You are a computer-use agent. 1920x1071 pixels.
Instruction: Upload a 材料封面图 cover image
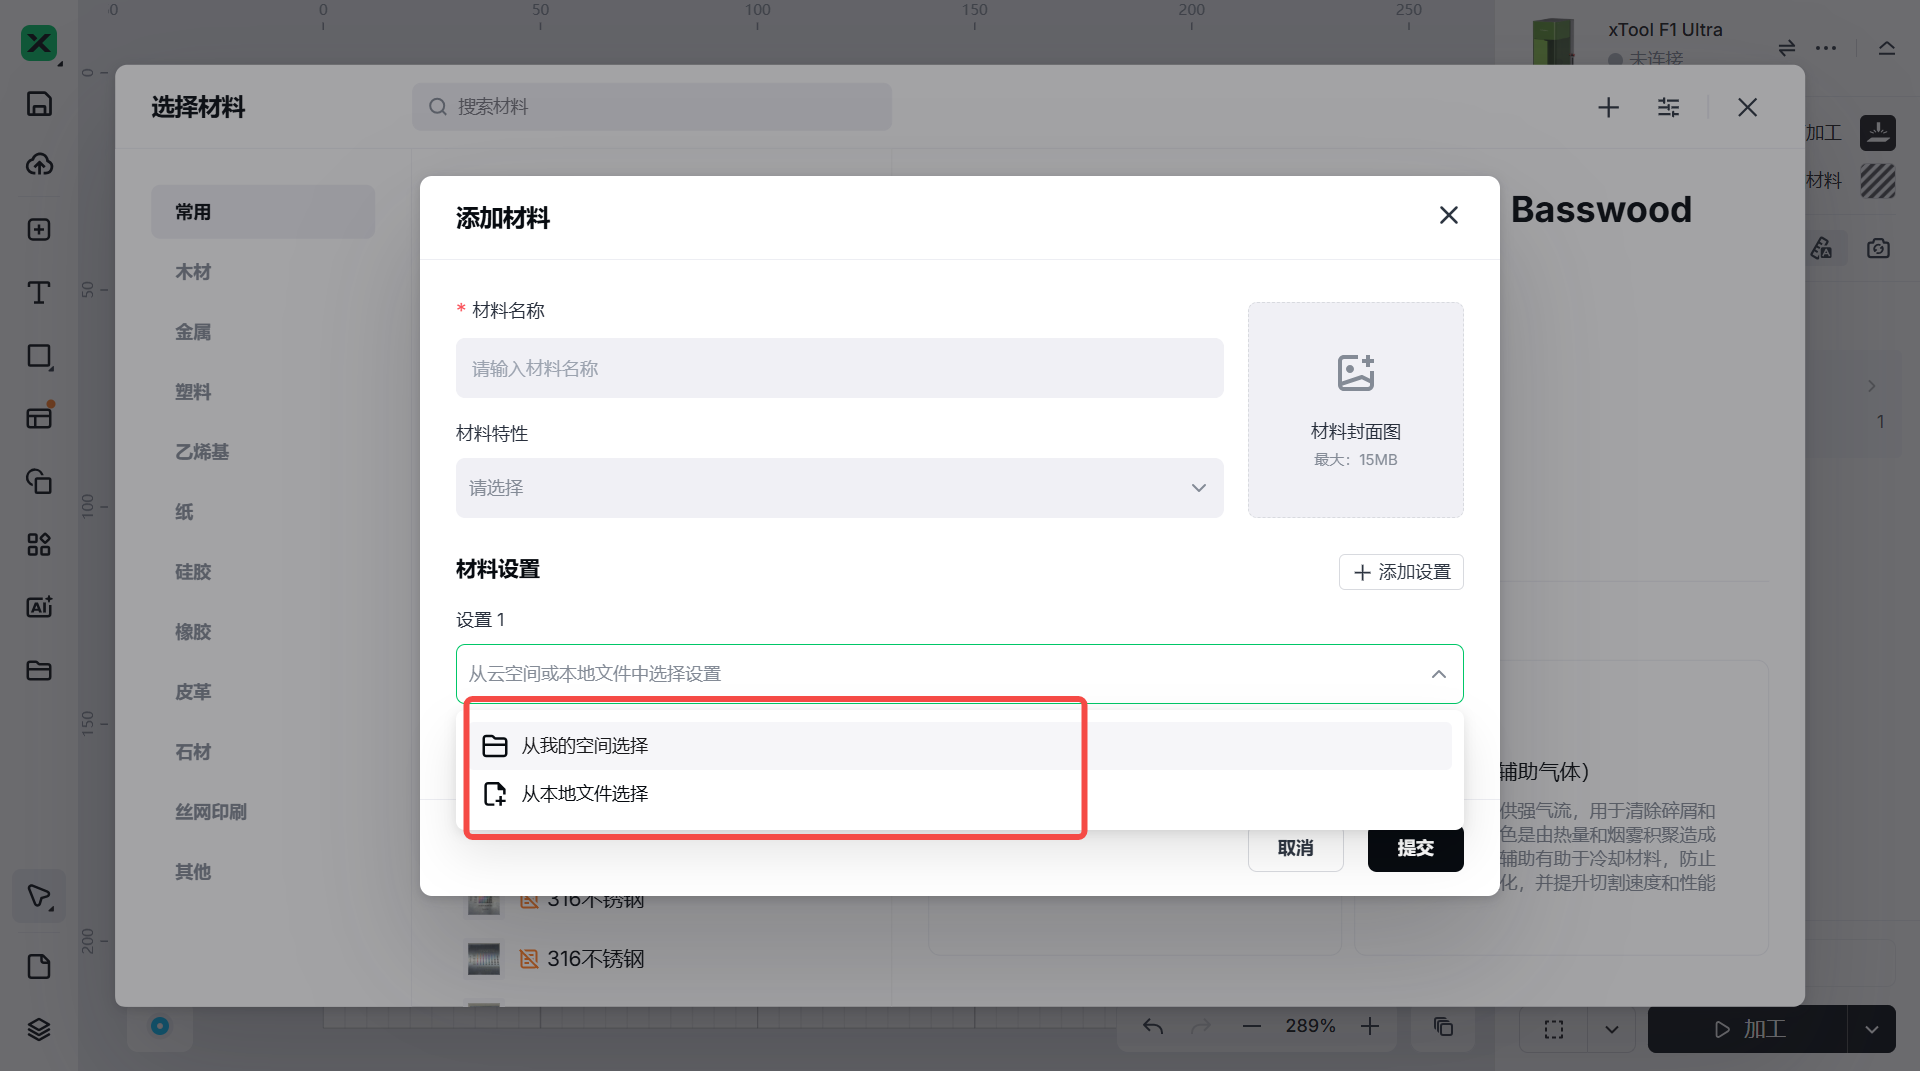pyautogui.click(x=1355, y=410)
